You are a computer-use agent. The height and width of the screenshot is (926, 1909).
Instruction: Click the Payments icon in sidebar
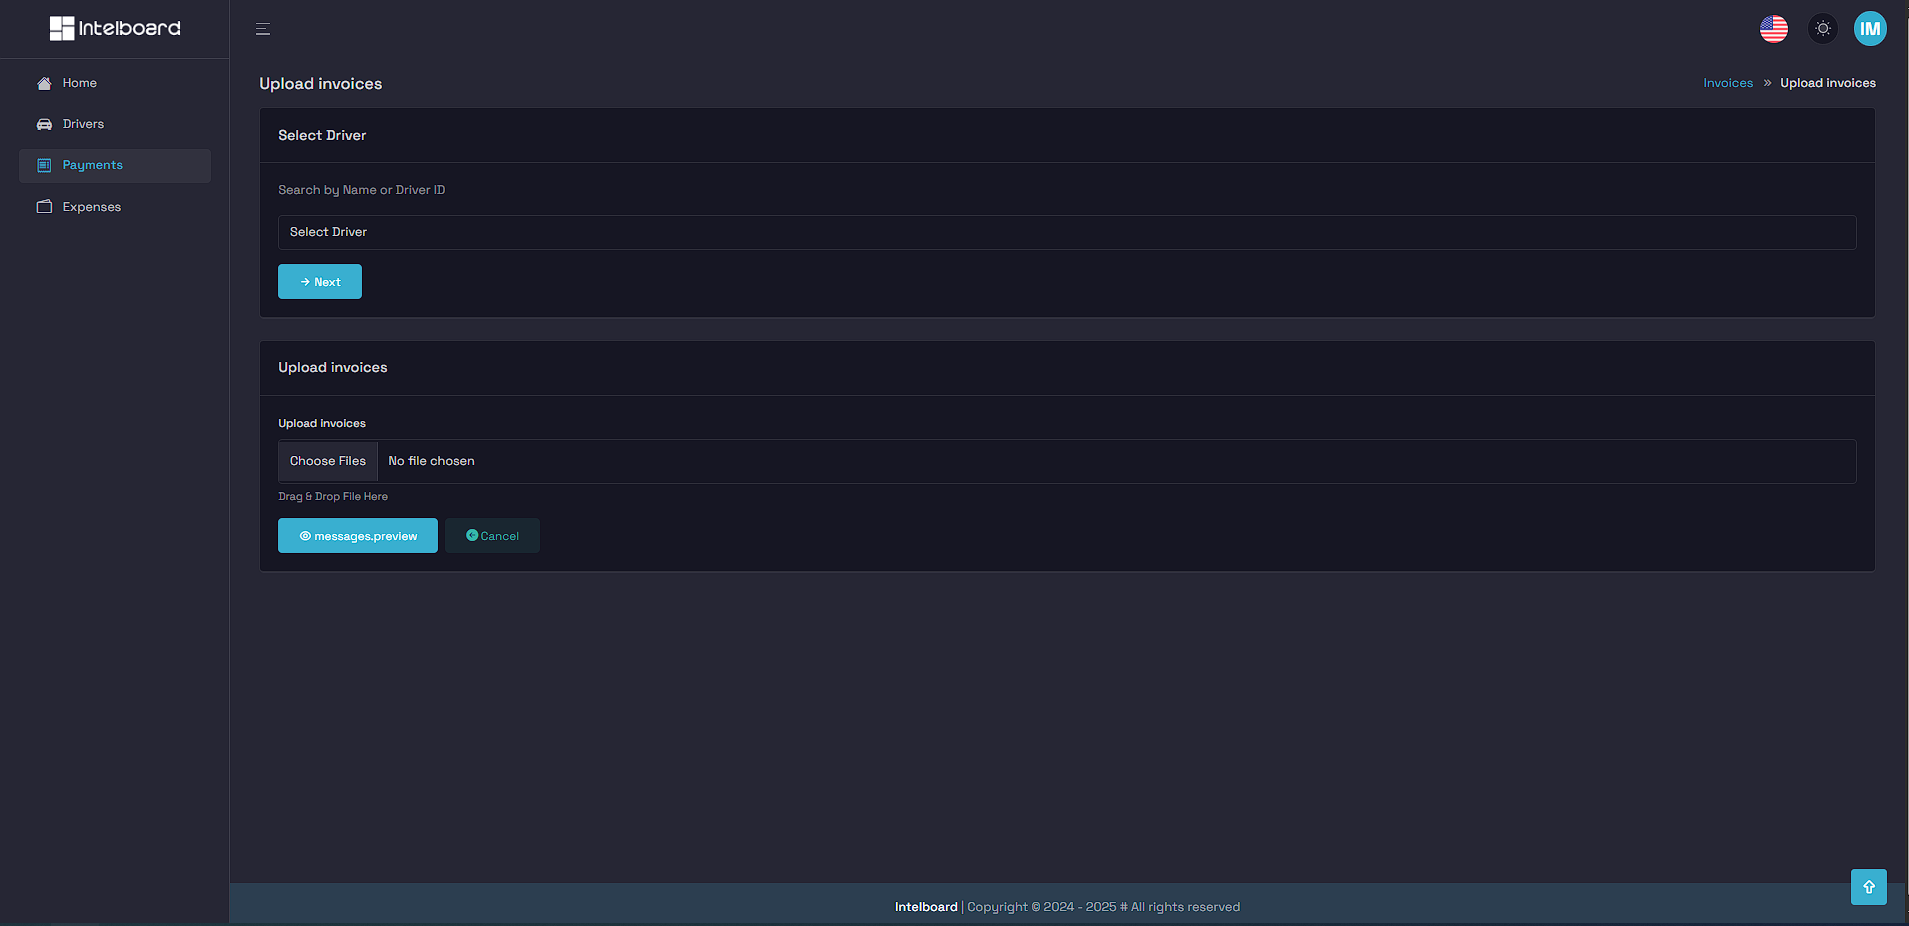[x=44, y=165]
